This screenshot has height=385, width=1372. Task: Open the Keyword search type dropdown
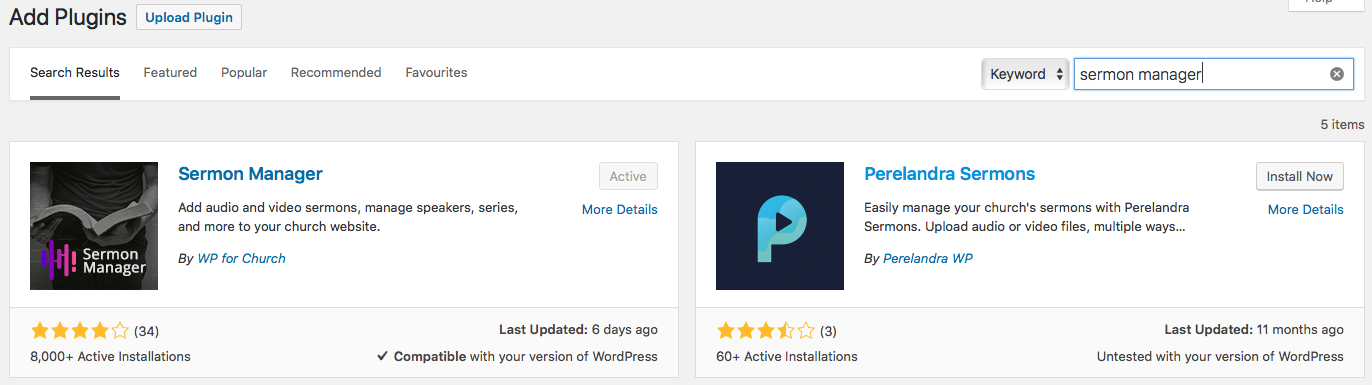pos(1025,74)
